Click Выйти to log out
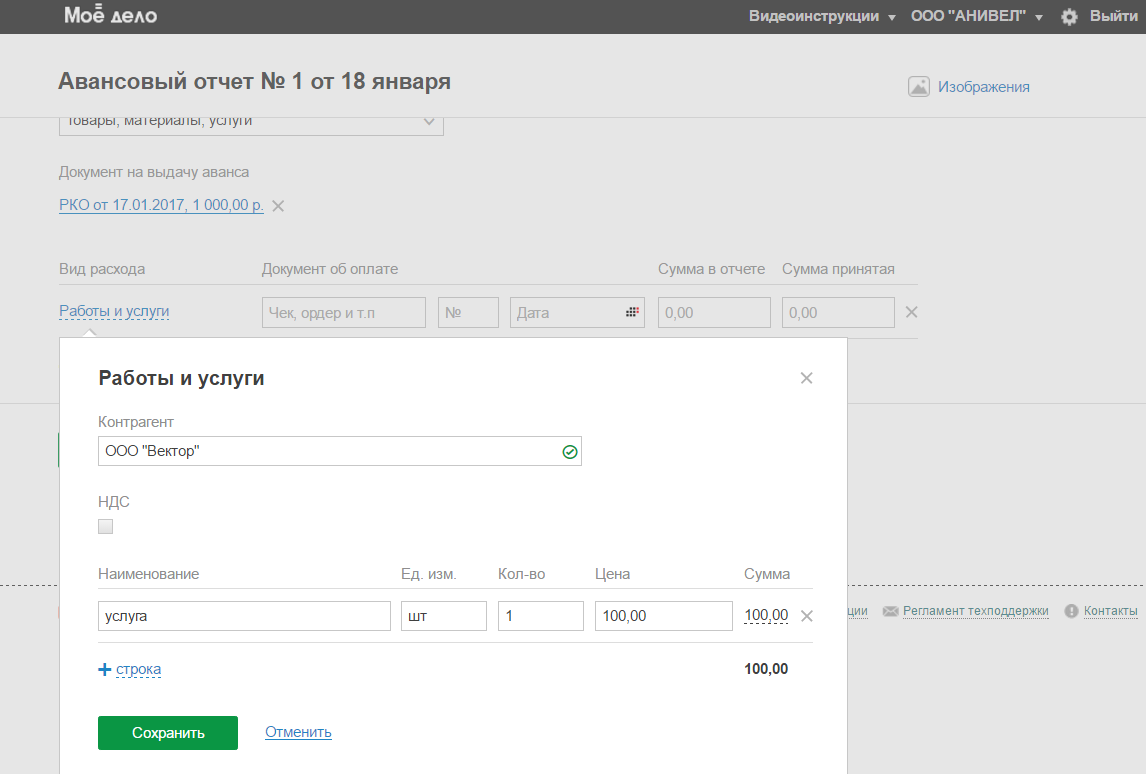 click(1113, 17)
